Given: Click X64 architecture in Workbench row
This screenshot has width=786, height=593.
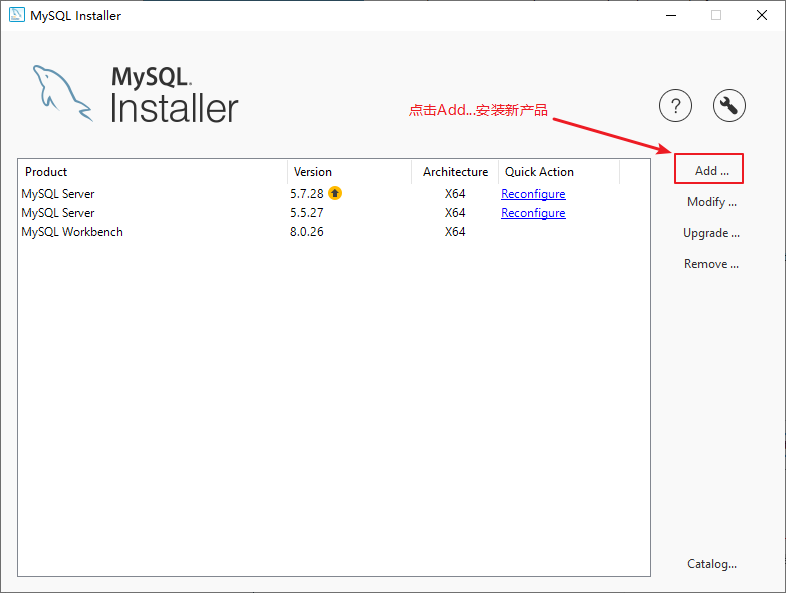Looking at the screenshot, I should 455,232.
